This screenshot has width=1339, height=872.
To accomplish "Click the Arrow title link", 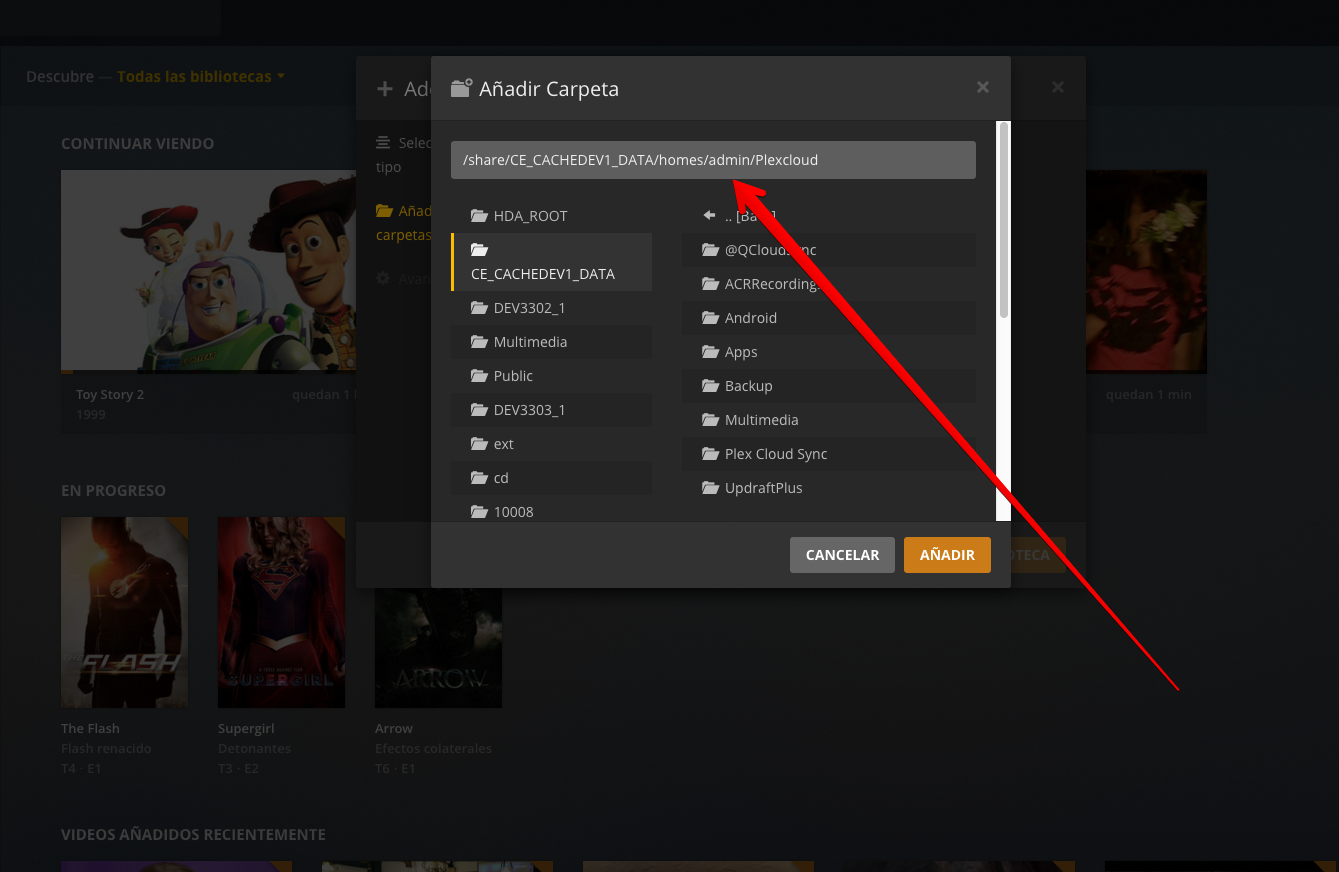I will click(394, 729).
